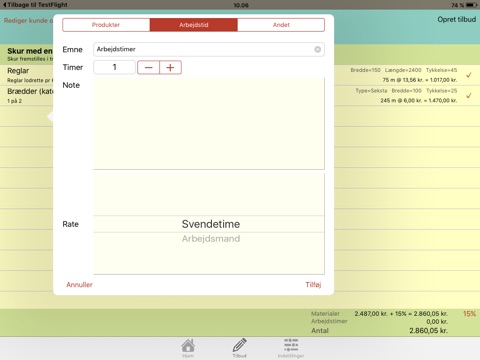480x360 pixels.
Task: Tap the battery indicator in status bar
Action: [x=472, y=5]
